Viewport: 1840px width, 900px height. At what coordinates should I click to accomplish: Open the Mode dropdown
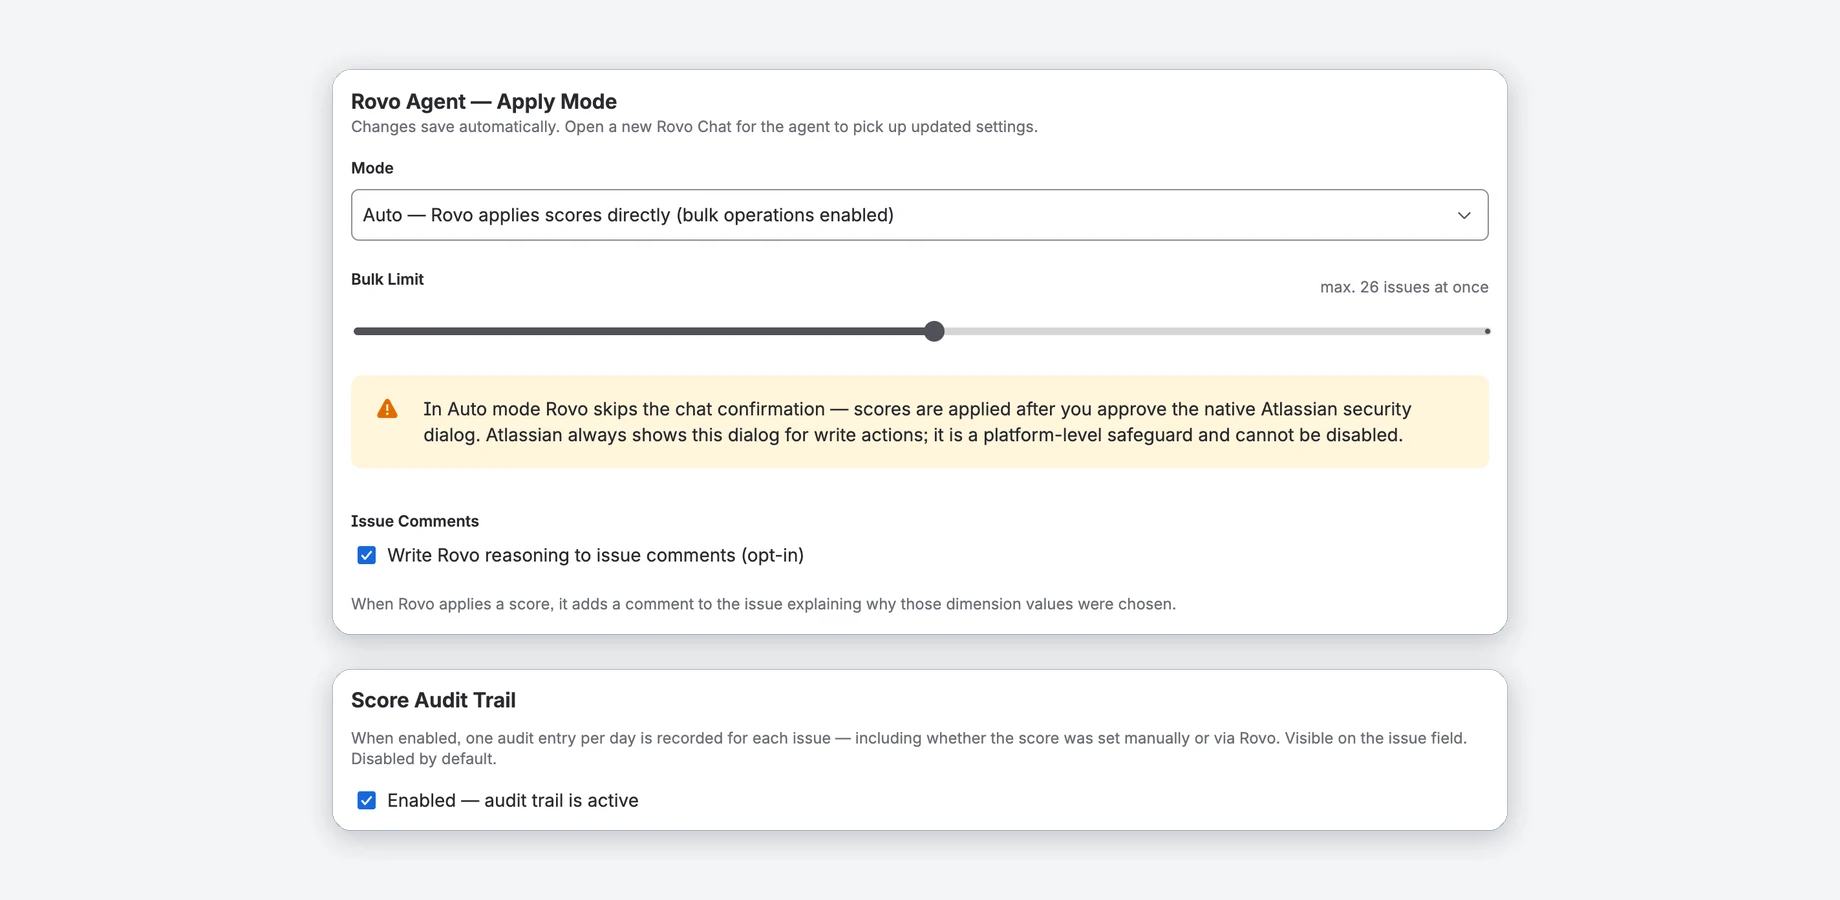tap(919, 215)
